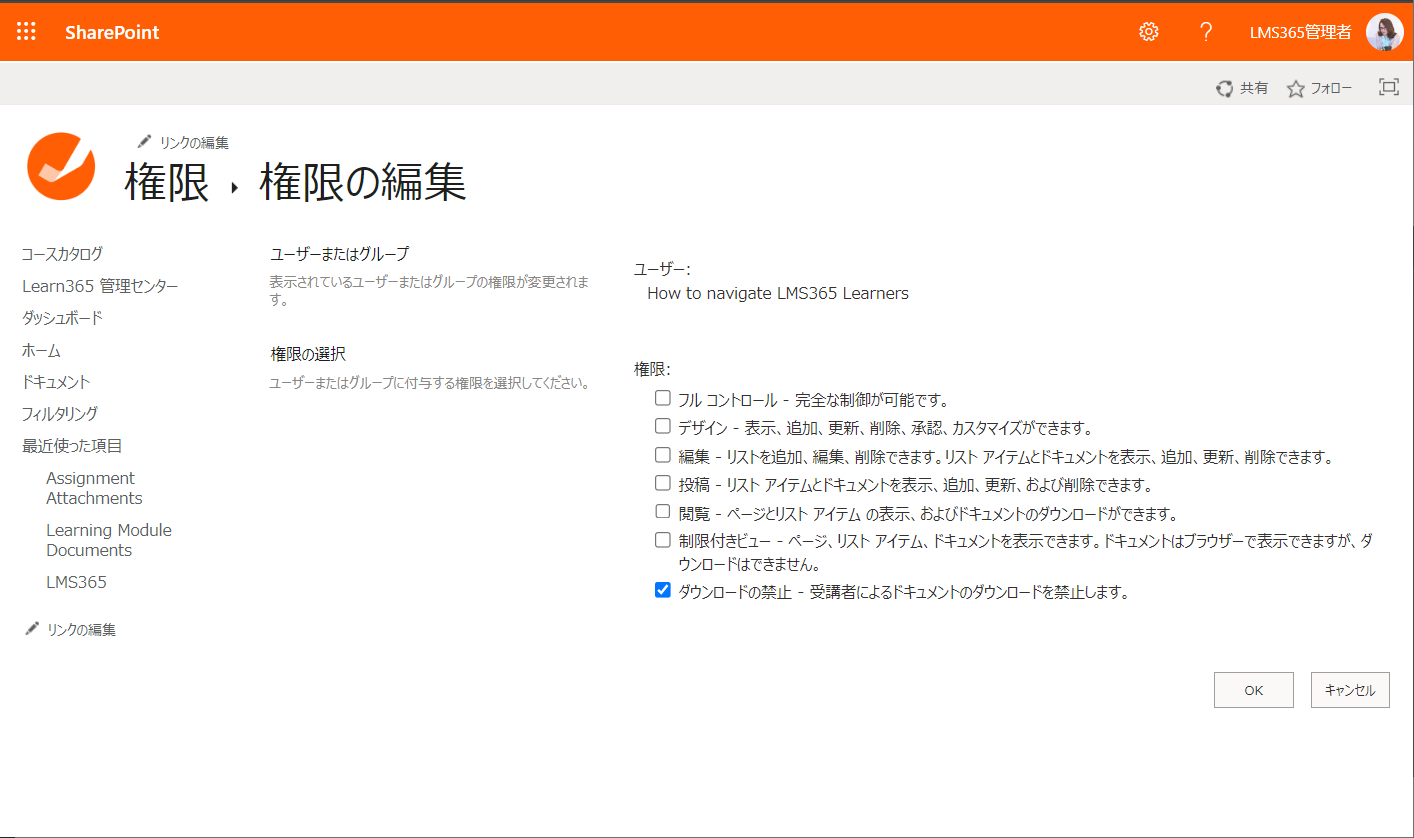Screen dimensions: 1414x838
Task: Click the キャンセル button
Action: (1350, 690)
